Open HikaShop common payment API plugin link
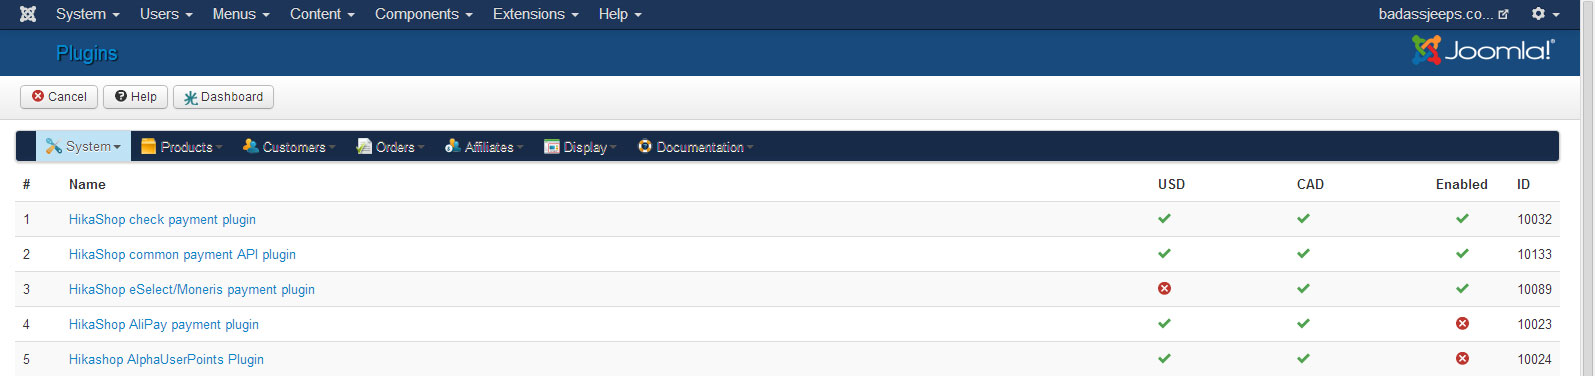 pyautogui.click(x=182, y=254)
